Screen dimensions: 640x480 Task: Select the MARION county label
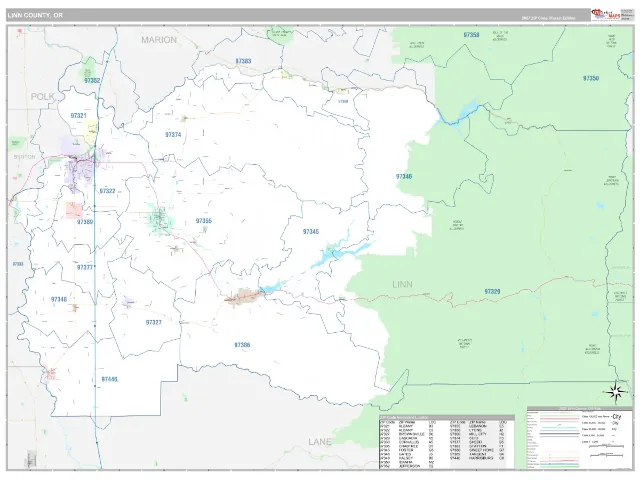point(159,40)
